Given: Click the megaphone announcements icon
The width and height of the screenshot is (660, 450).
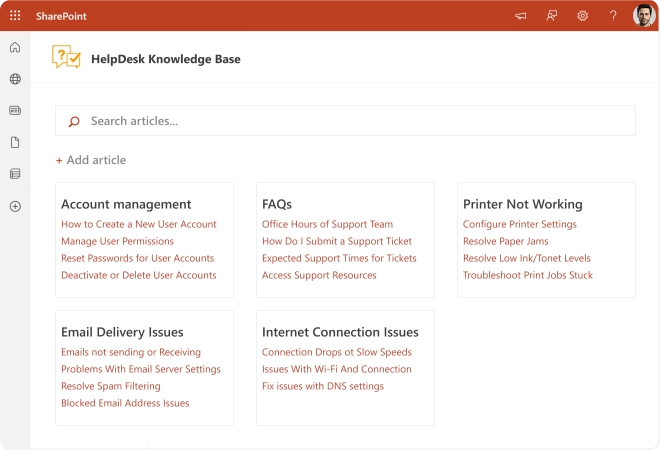Looking at the screenshot, I should 521,16.
